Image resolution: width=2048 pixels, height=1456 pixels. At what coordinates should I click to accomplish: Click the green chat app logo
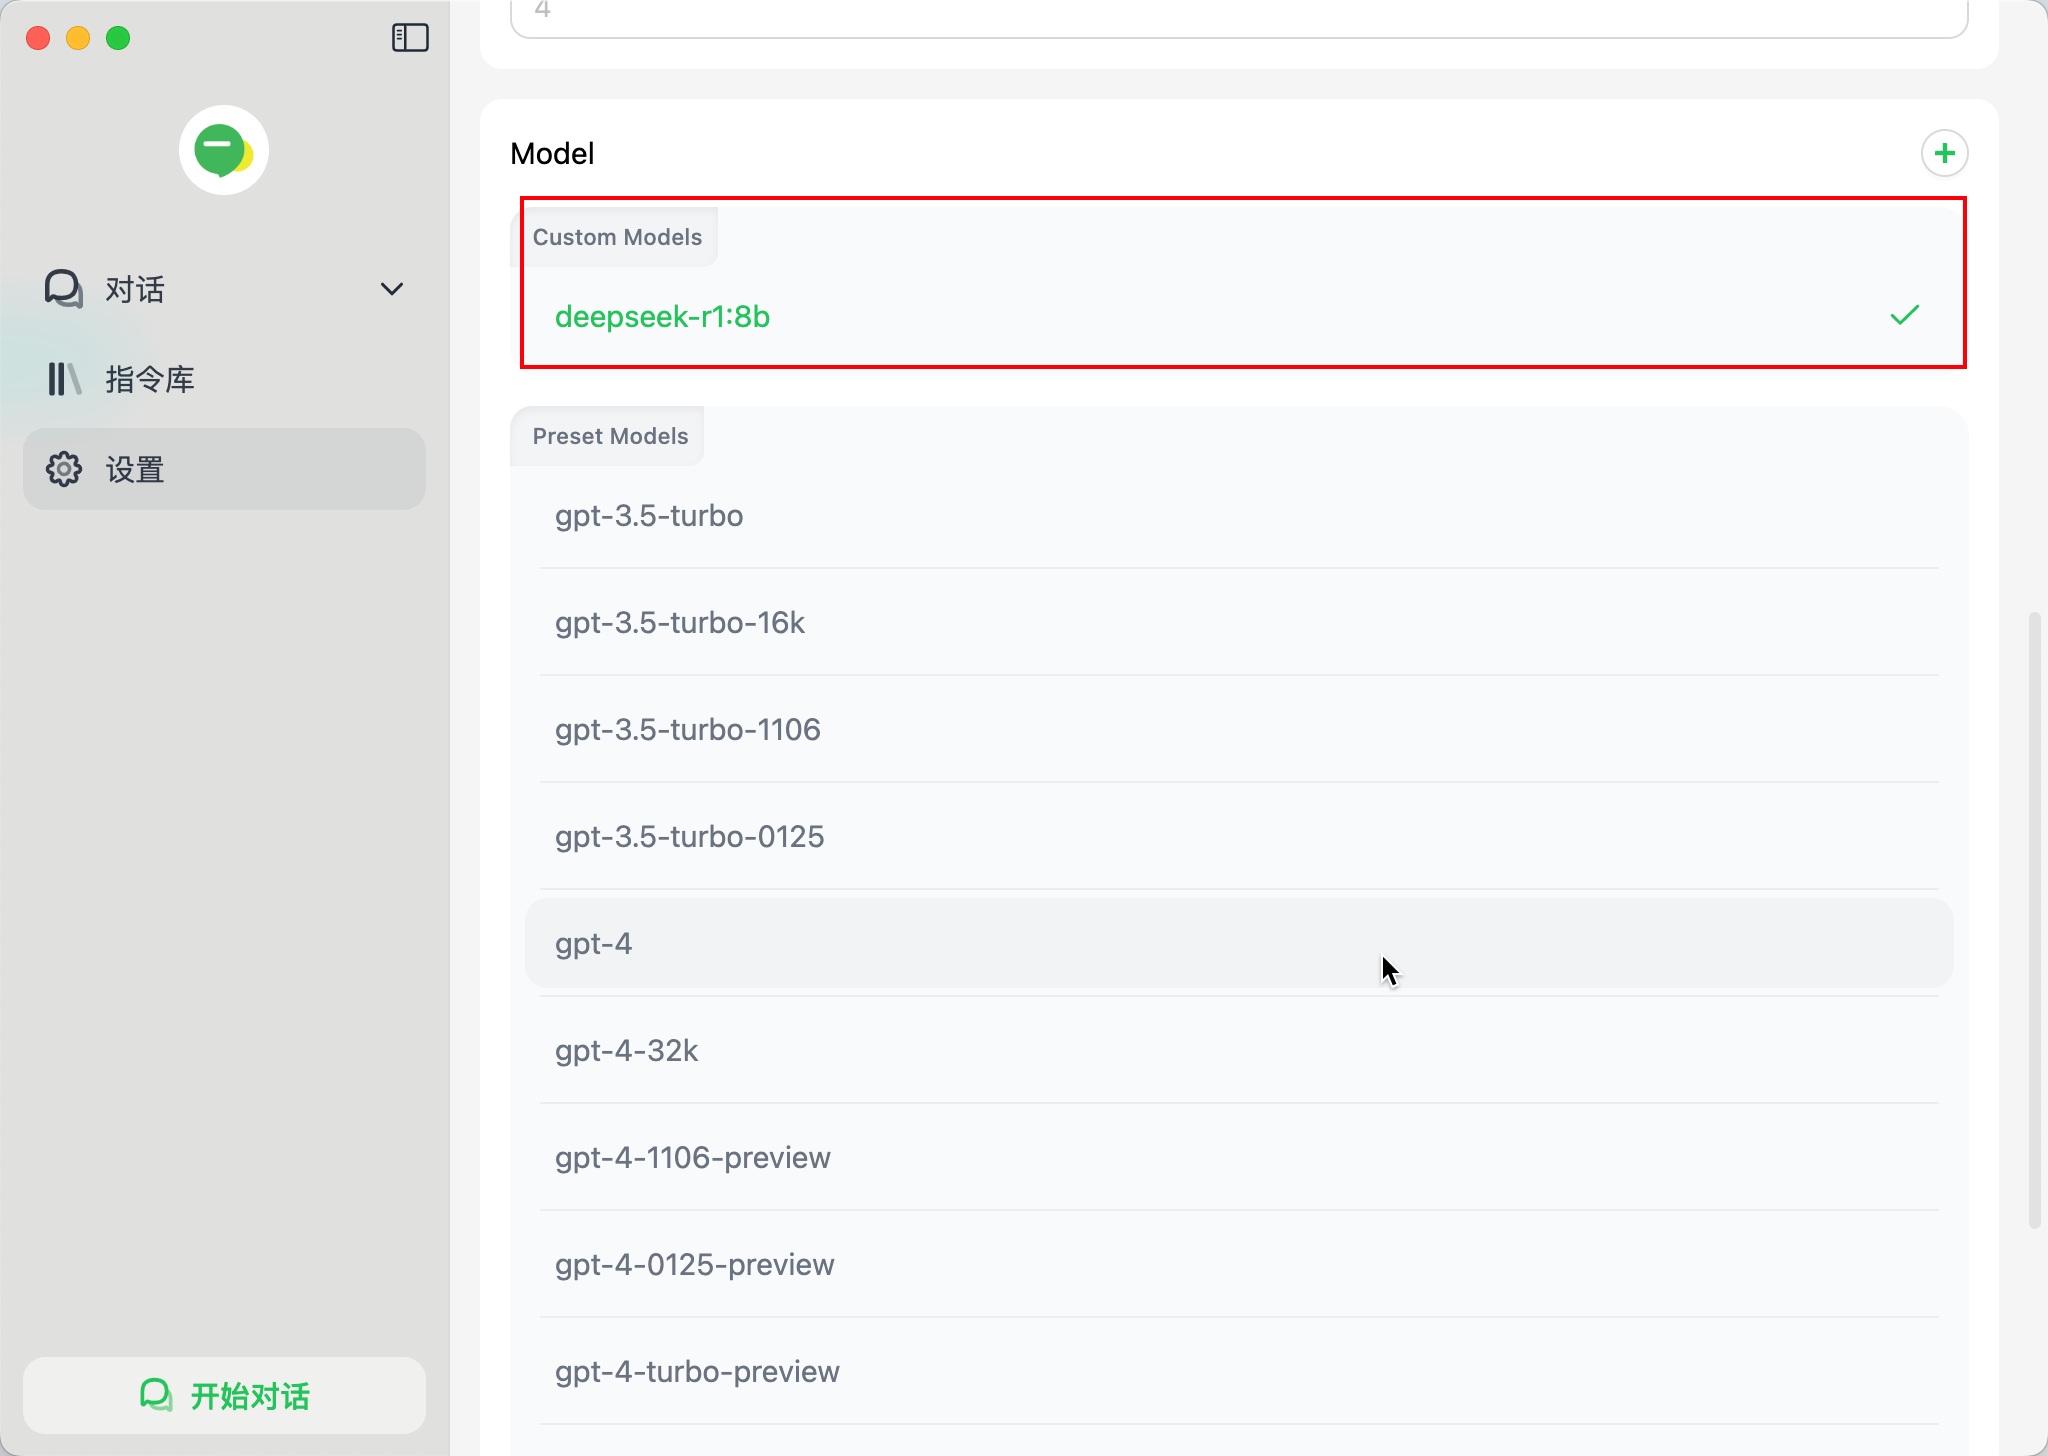coord(223,150)
